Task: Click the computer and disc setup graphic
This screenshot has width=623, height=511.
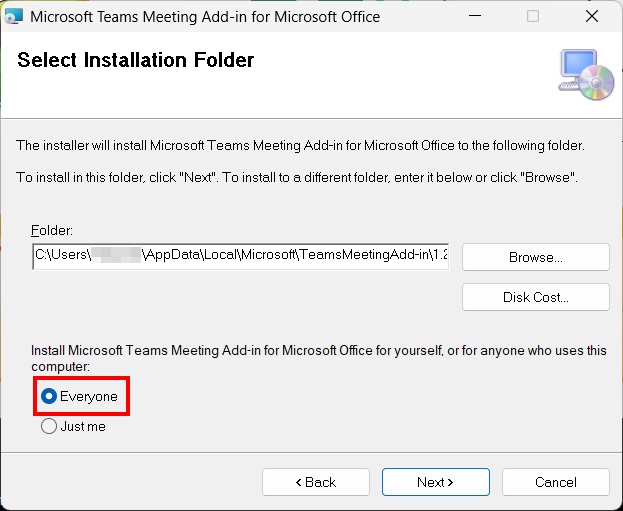Action: pyautogui.click(x=586, y=74)
